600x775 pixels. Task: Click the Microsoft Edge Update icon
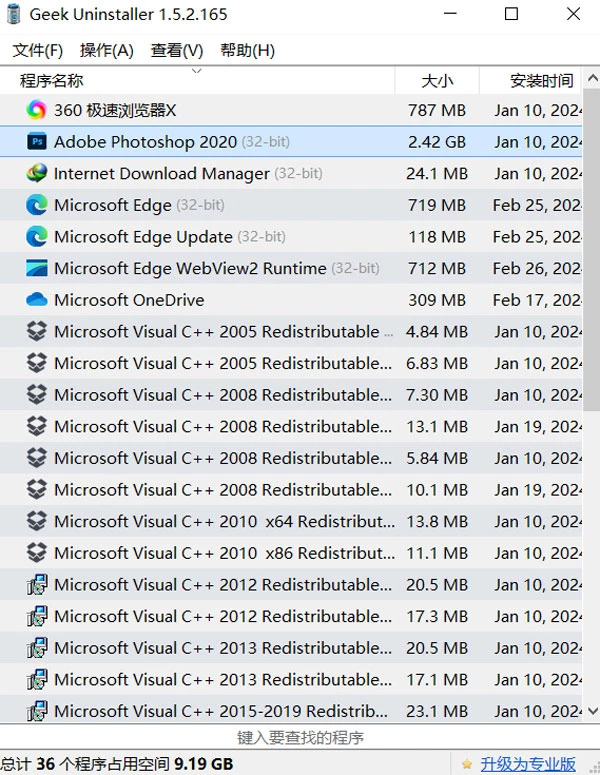click(37, 236)
